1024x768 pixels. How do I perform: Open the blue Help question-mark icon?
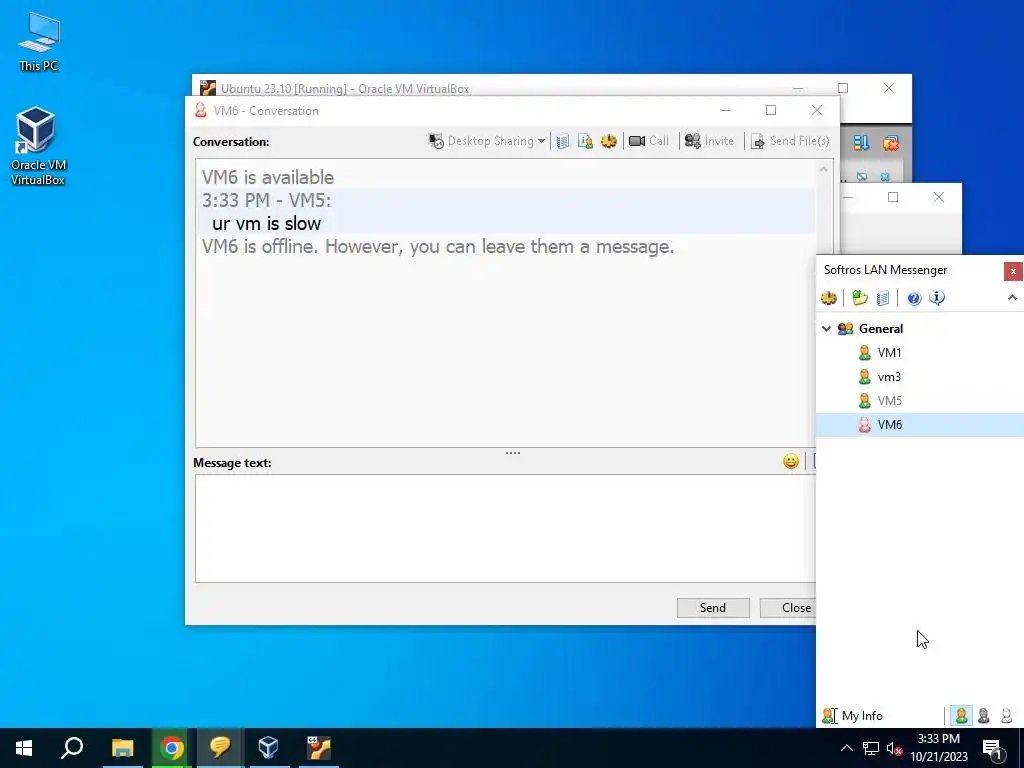[x=914, y=298]
